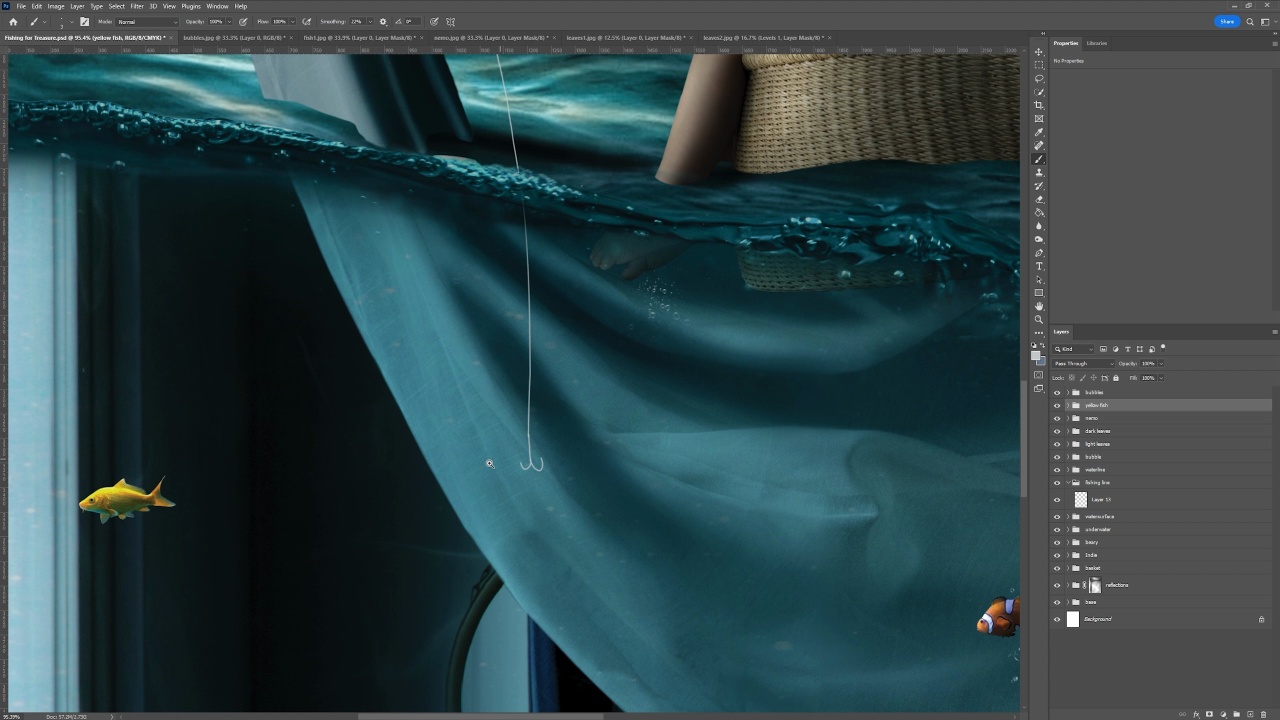Select the Clone Stamp tool
The width and height of the screenshot is (1280, 720).
click(x=1039, y=173)
